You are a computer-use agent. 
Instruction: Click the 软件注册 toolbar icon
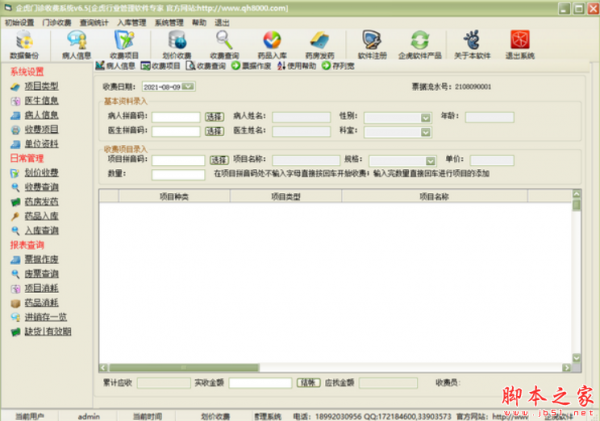[x=372, y=45]
